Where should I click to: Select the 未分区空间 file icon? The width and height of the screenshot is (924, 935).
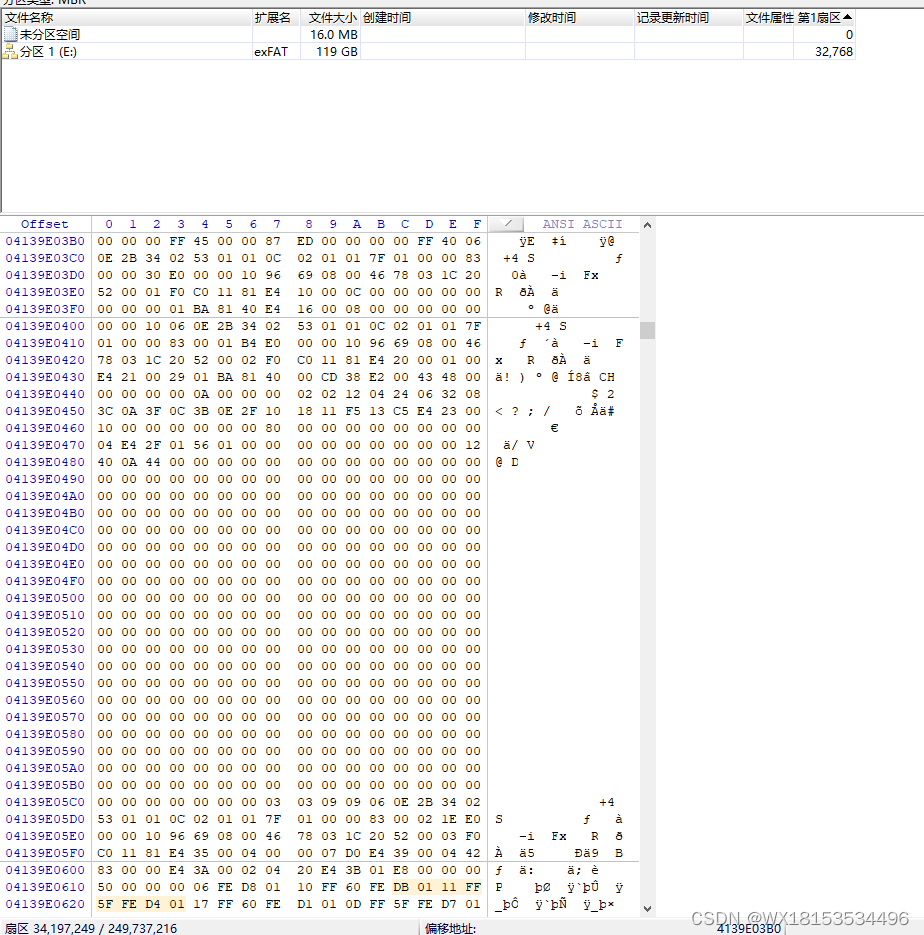click(x=10, y=35)
